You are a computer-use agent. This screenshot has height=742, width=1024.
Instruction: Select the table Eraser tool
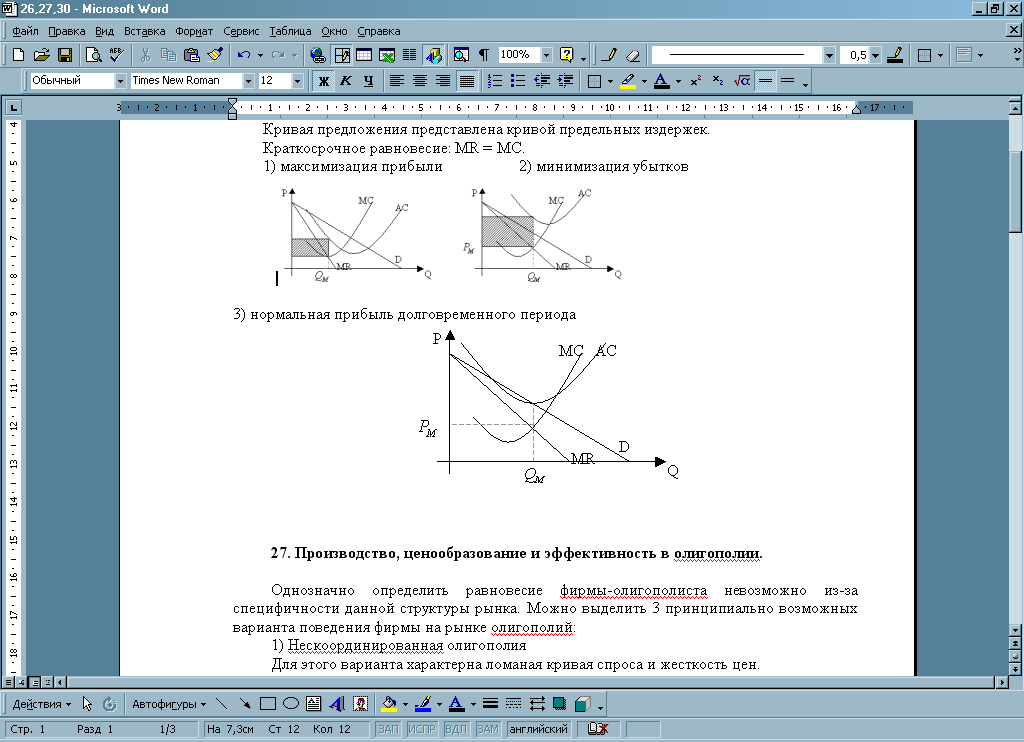632,55
